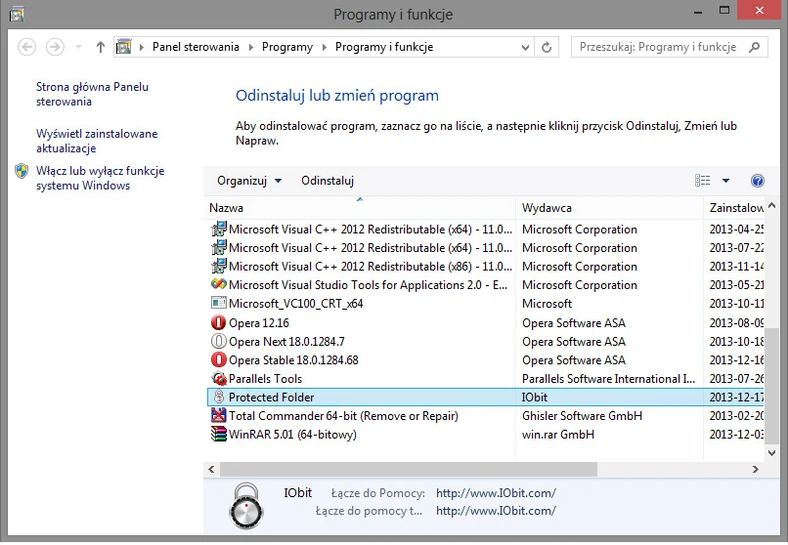Expand the view options dropdown arrow

click(726, 181)
